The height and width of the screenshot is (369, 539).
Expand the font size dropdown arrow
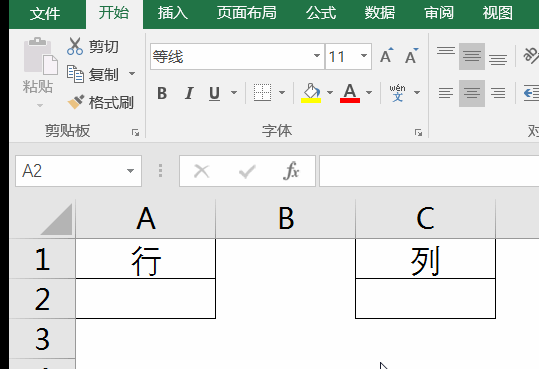click(x=364, y=56)
